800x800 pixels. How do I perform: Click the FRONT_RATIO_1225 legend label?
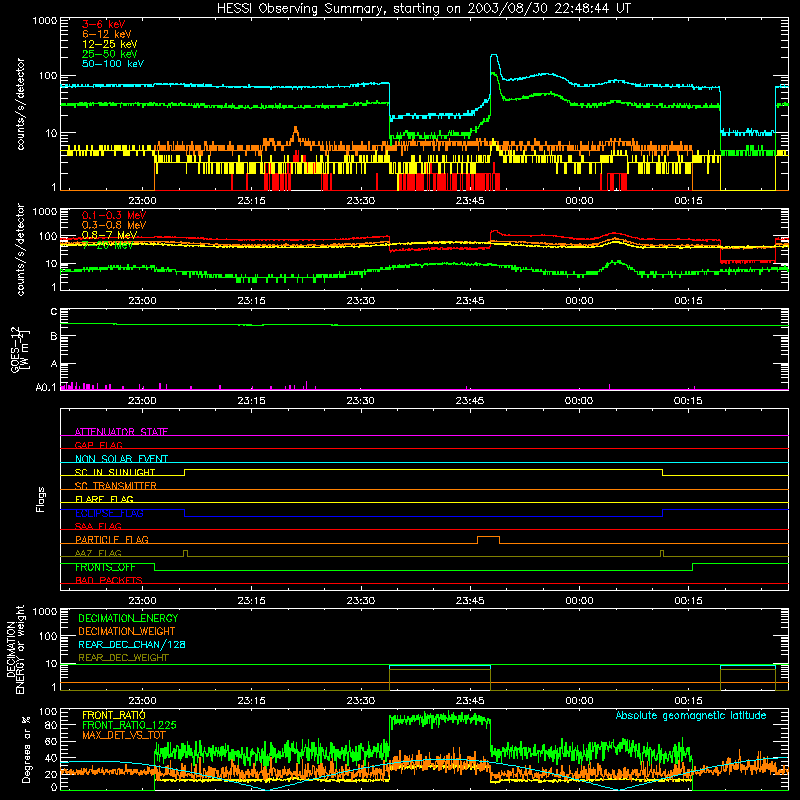129,725
